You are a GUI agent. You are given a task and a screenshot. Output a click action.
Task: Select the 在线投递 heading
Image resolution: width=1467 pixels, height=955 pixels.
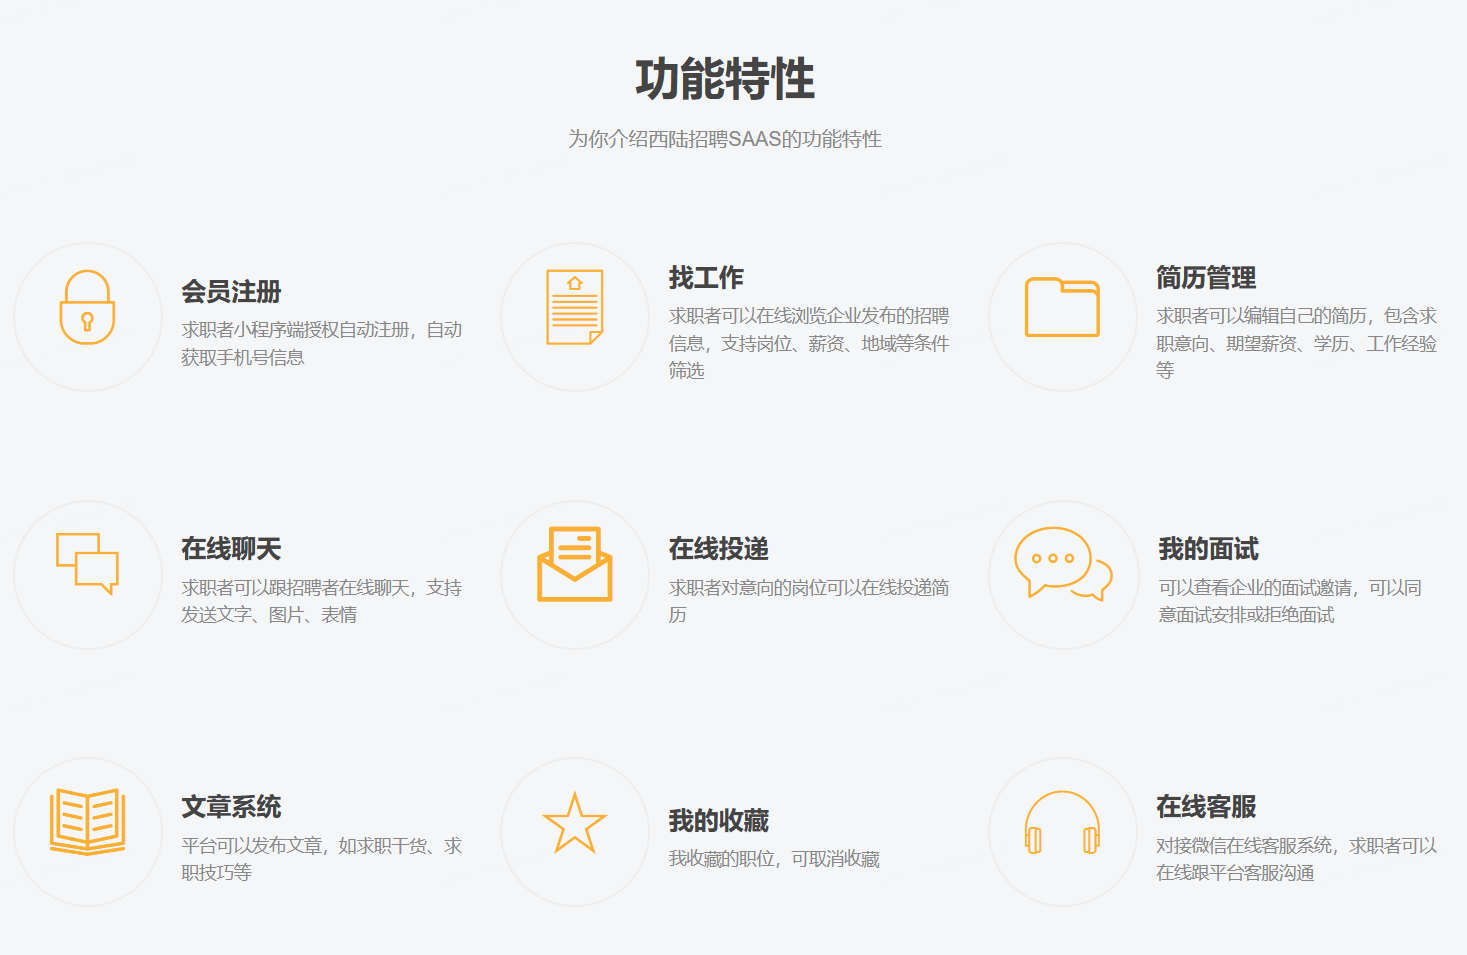click(719, 549)
